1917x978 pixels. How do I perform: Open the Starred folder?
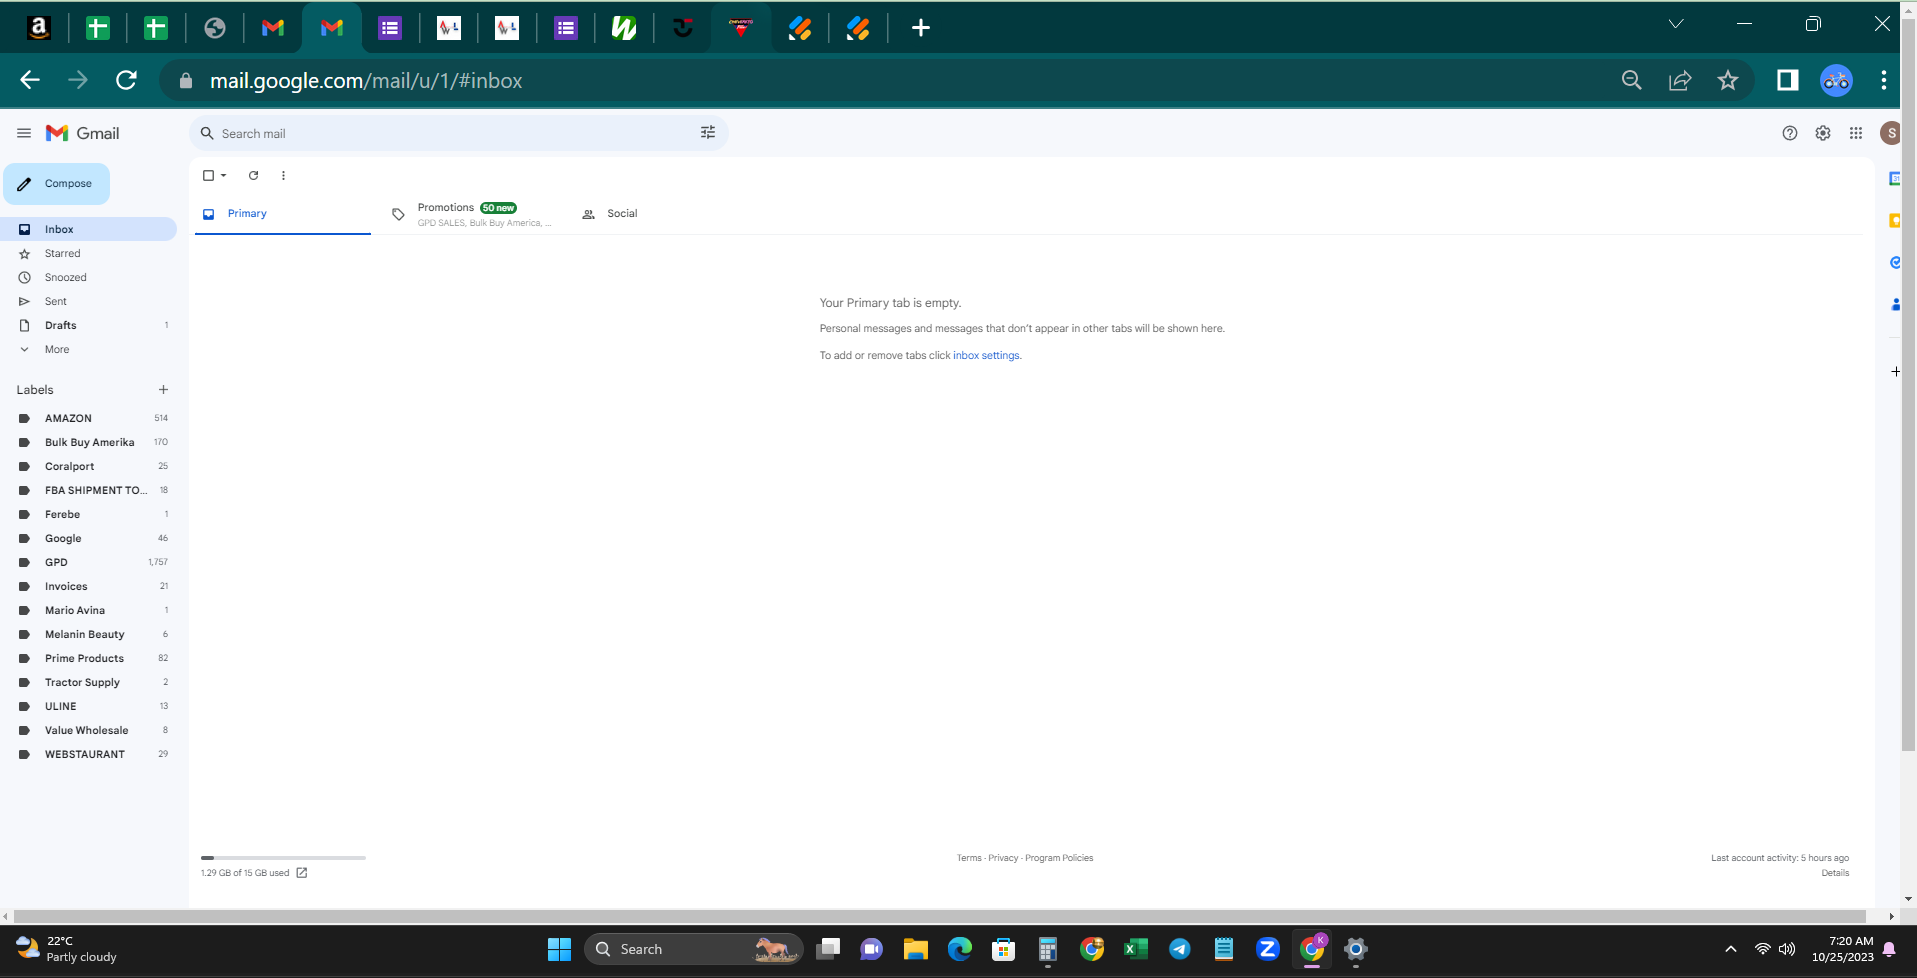(88, 253)
